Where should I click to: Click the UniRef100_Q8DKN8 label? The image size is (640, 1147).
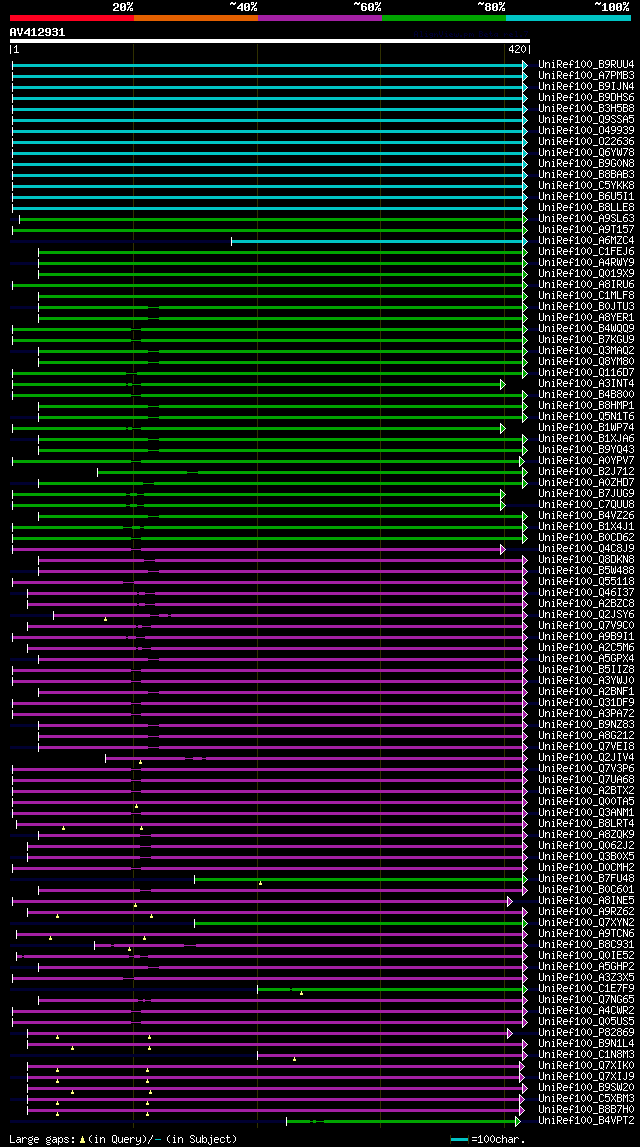[x=586, y=560]
